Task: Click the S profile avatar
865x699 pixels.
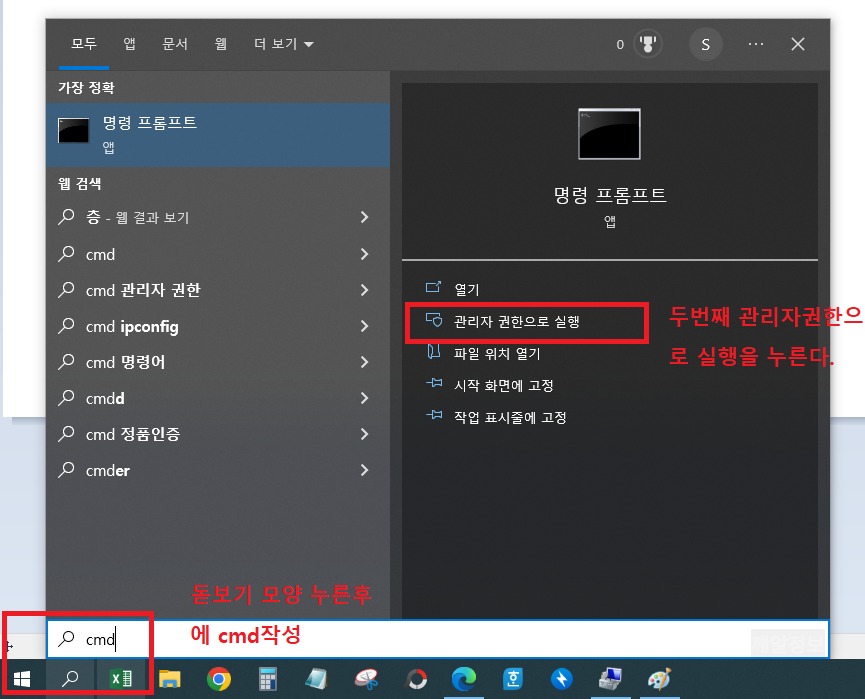Action: pyautogui.click(x=705, y=44)
